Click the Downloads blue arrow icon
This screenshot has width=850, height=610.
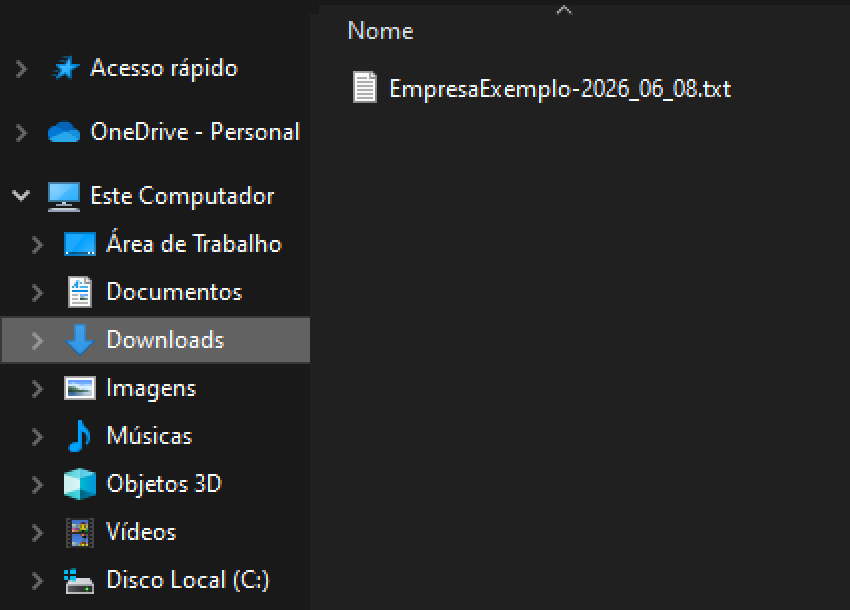(x=79, y=340)
